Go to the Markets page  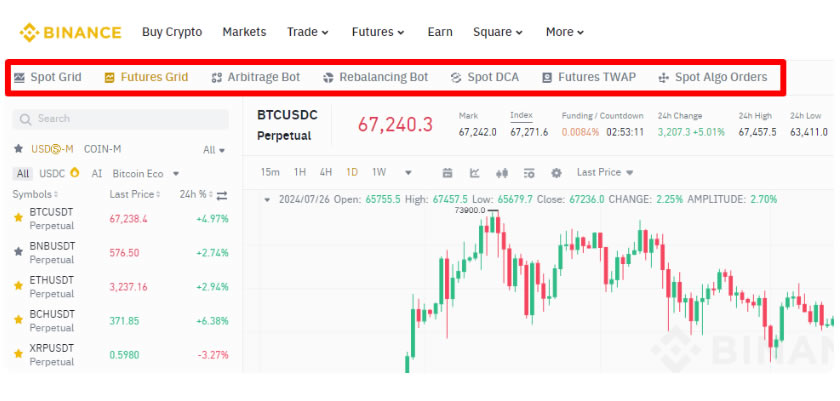244,32
